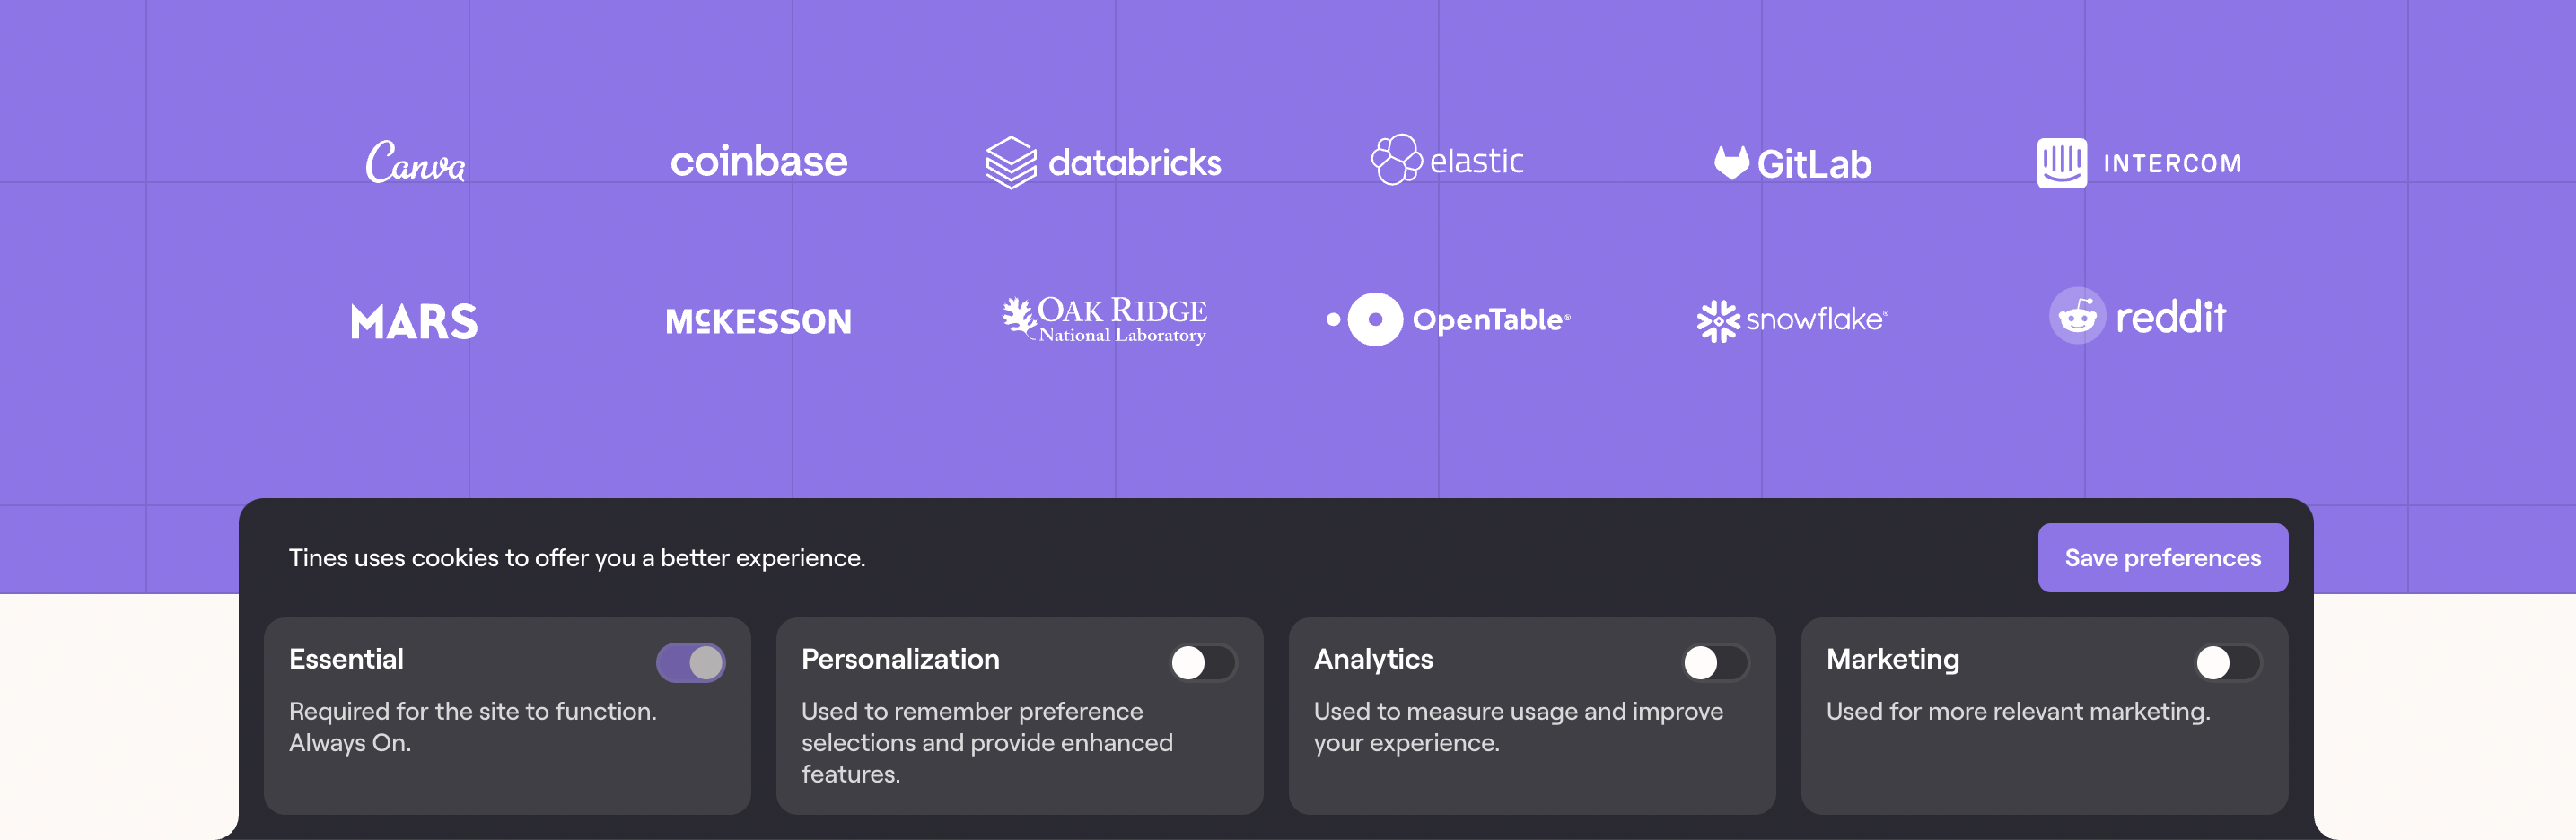Enable the Marketing cookies switch
The image size is (2576, 840).
pyautogui.click(x=2226, y=662)
